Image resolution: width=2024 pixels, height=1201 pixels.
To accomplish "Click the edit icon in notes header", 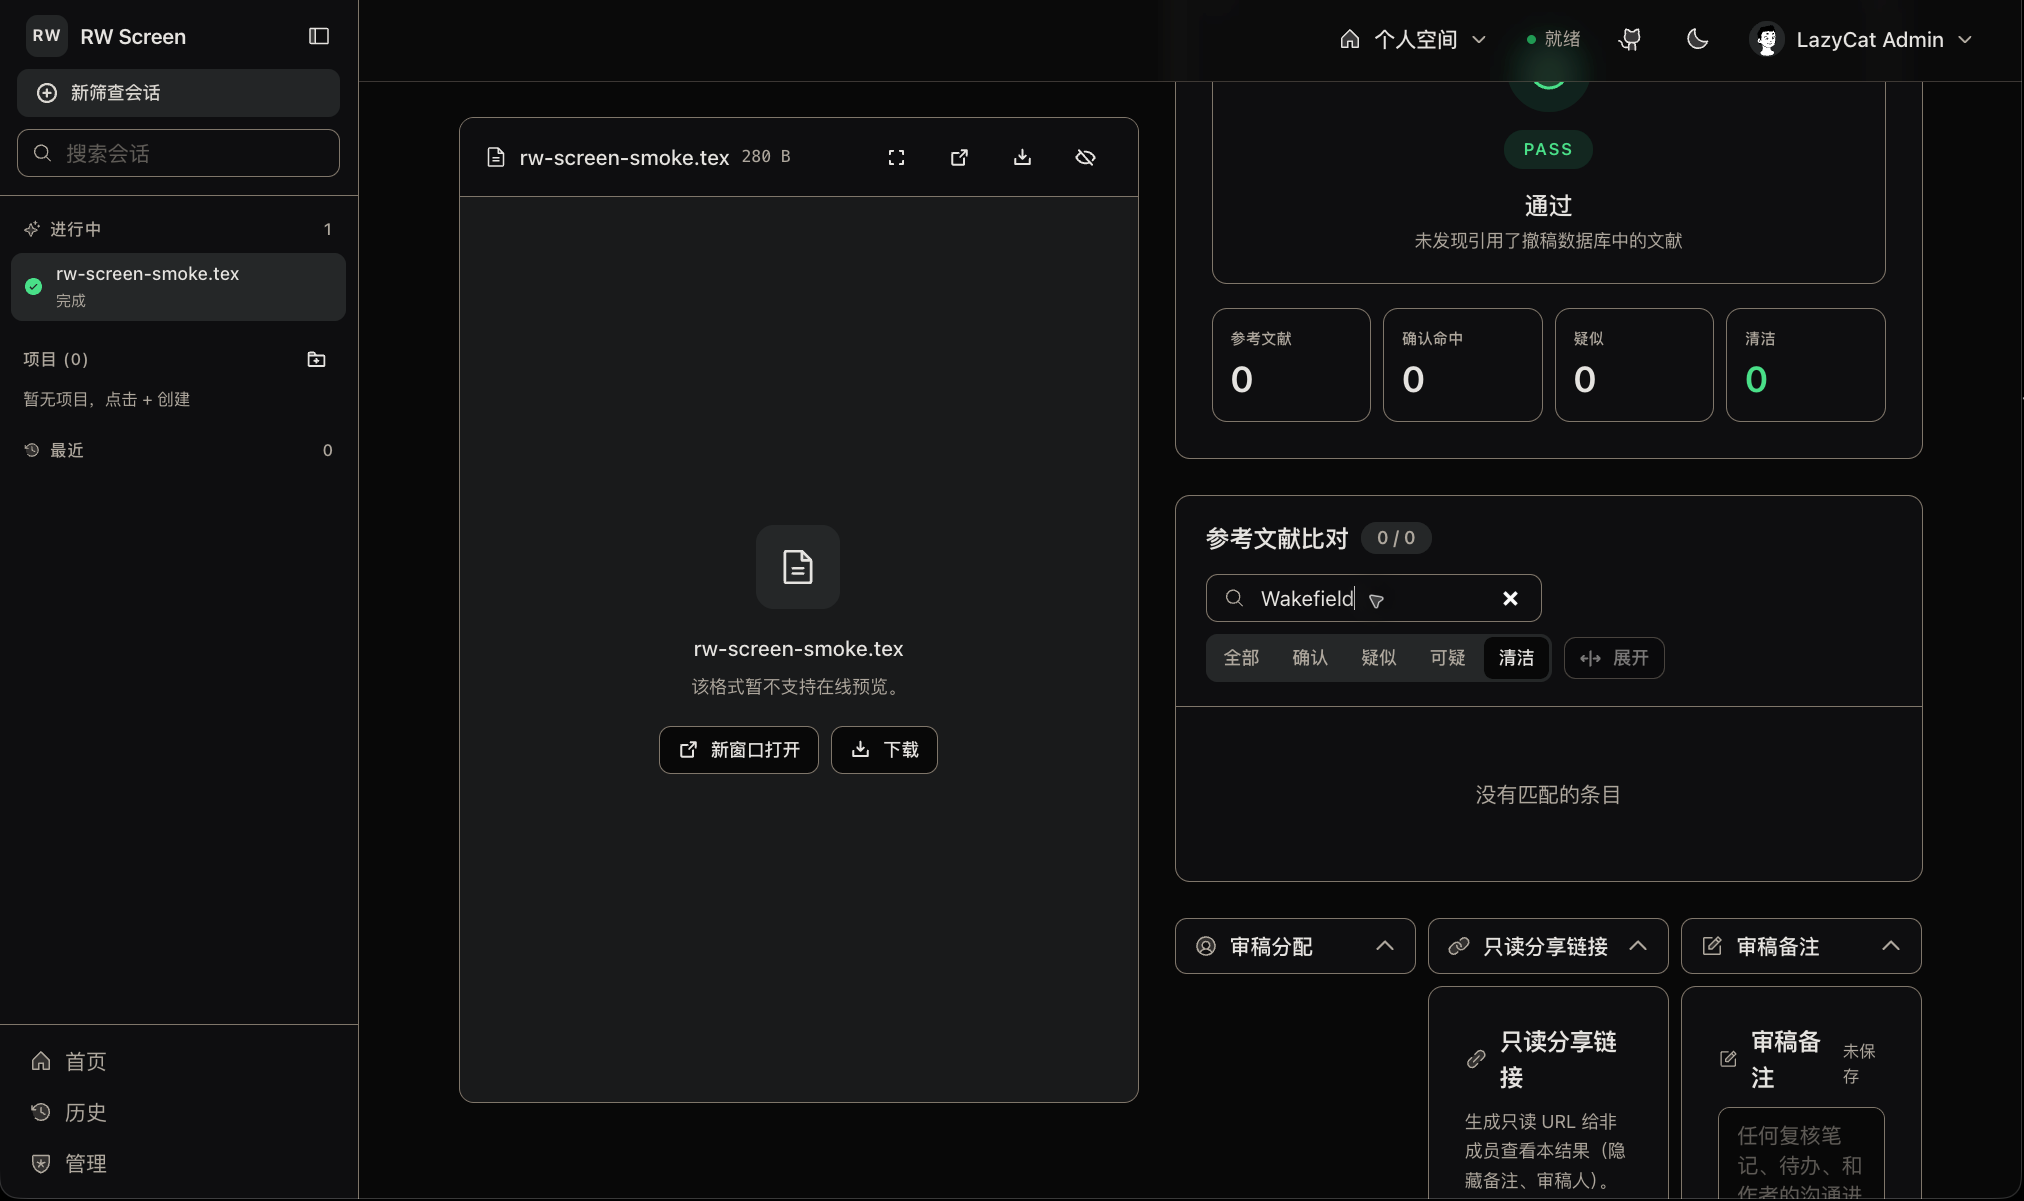I will coord(1712,946).
